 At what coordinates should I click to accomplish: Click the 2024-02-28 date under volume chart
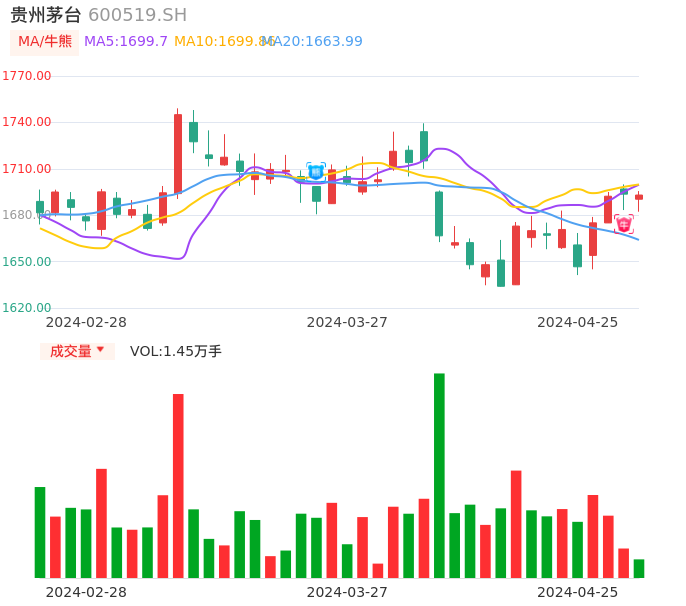coord(87,592)
